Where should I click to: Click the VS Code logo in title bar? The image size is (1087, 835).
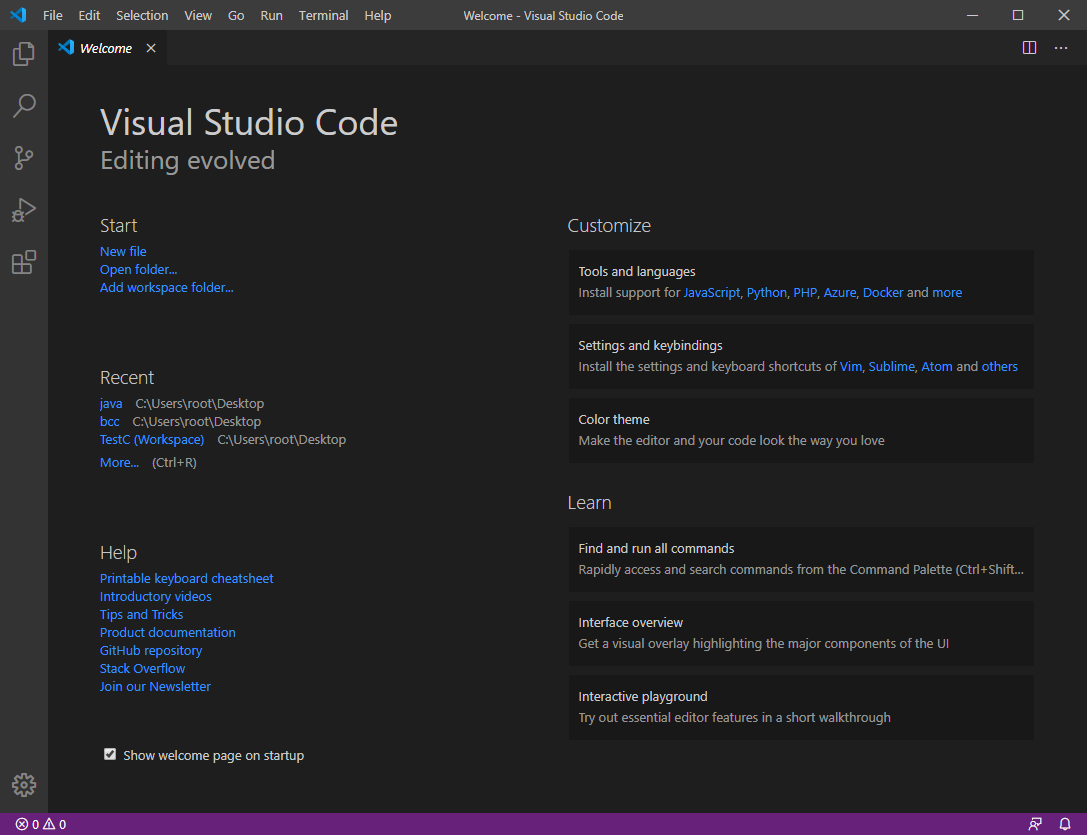tap(18, 15)
